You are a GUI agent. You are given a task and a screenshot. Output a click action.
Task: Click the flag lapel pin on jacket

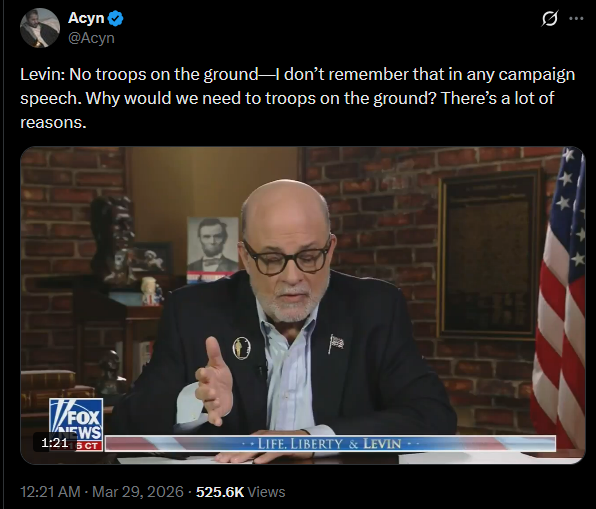[336, 343]
